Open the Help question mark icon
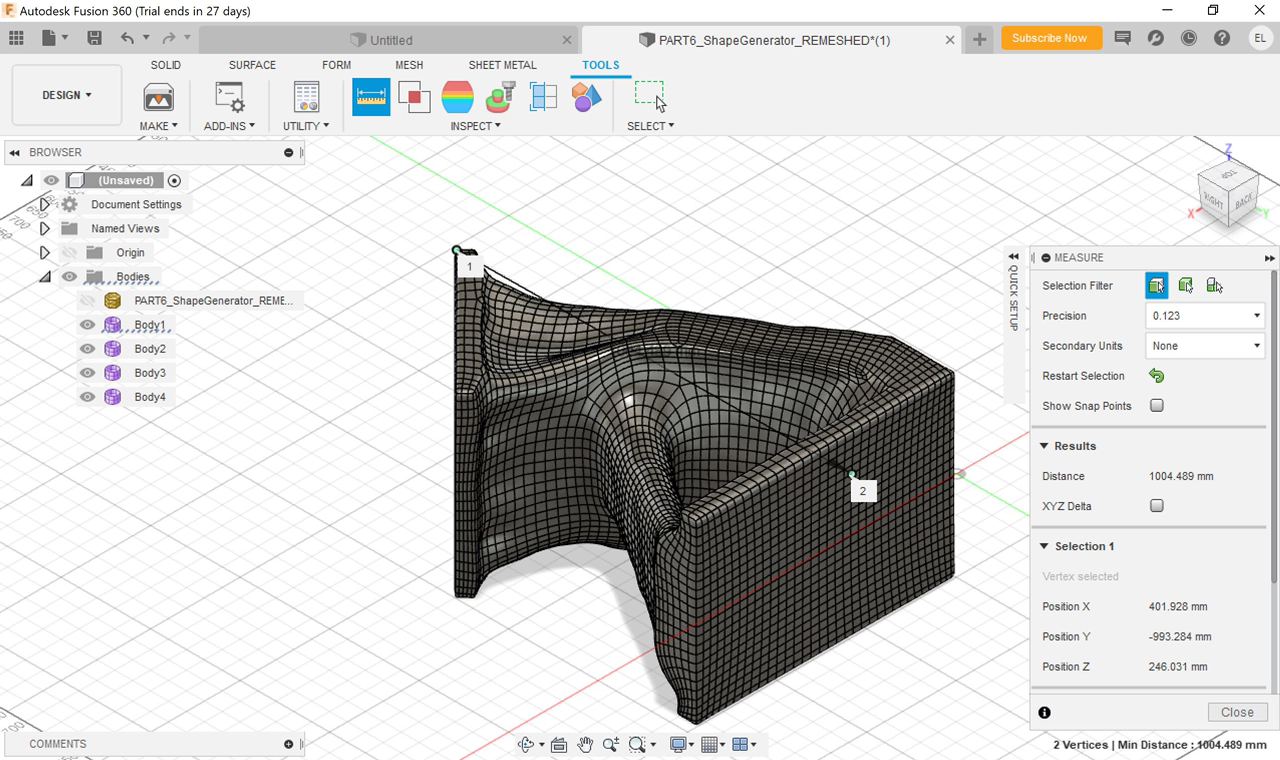Screen dimensions: 1280x760 tap(1221, 38)
